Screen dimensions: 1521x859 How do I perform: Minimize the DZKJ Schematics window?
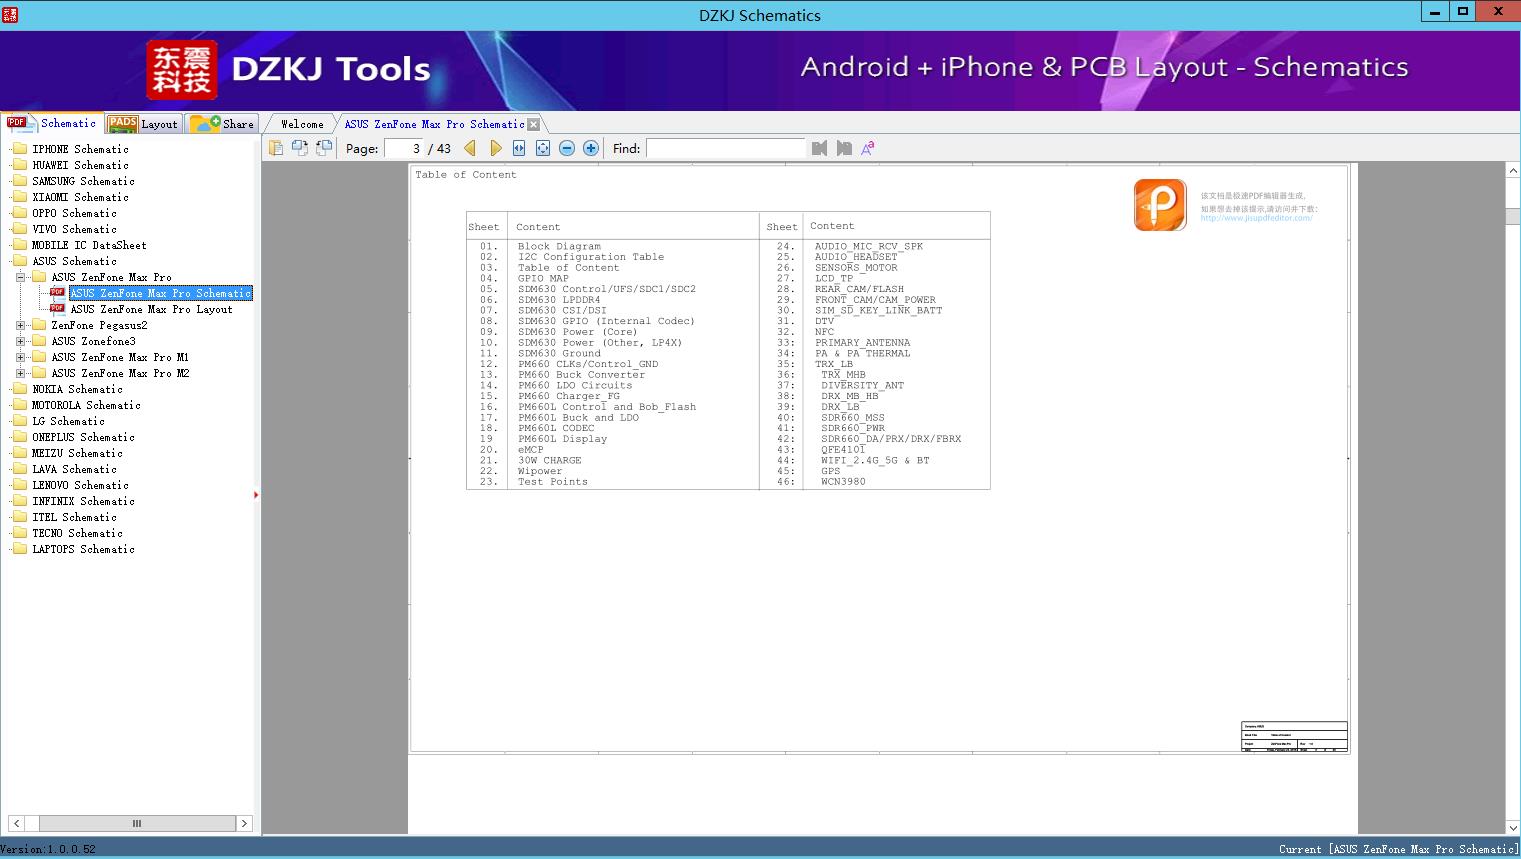click(1435, 11)
